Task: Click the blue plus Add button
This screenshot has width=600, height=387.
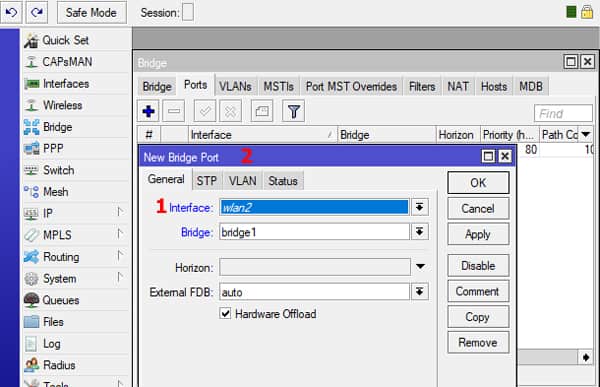Action: (x=148, y=111)
